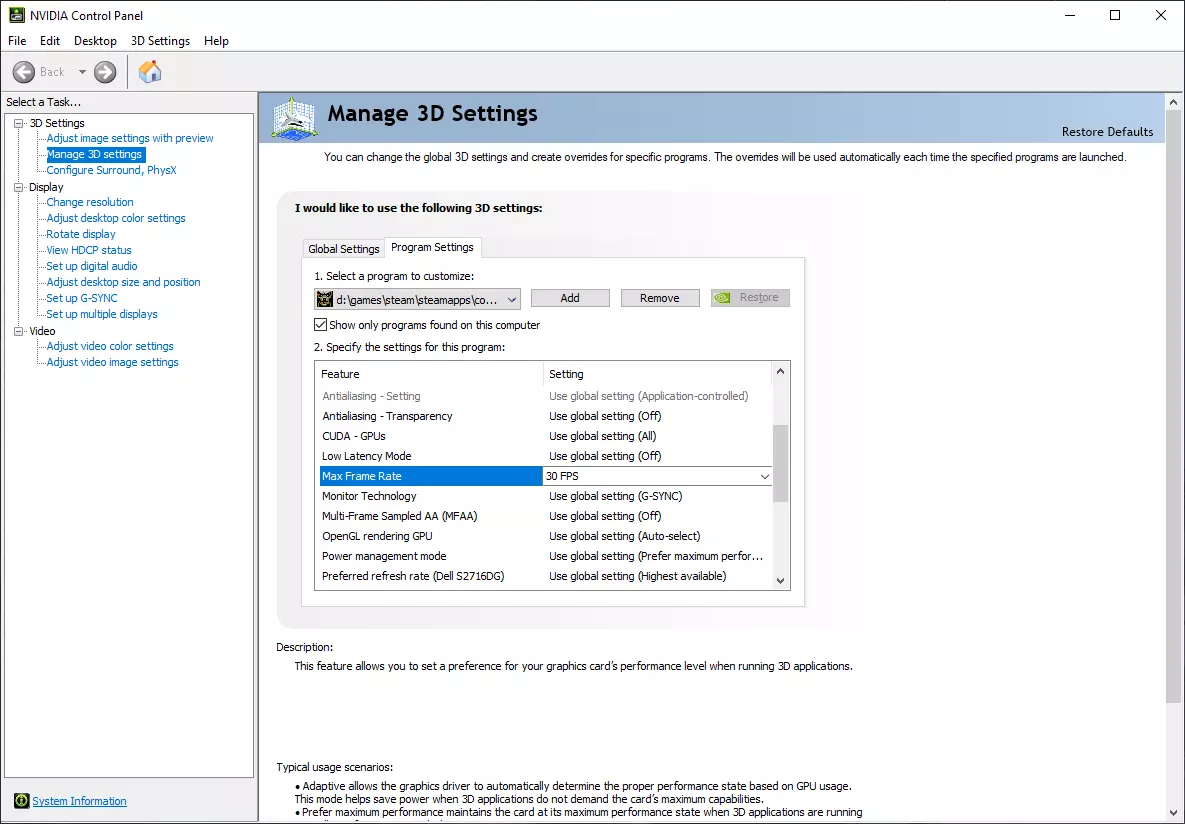1185x824 pixels.
Task: Click the Back arrow icon
Action: tap(23, 72)
